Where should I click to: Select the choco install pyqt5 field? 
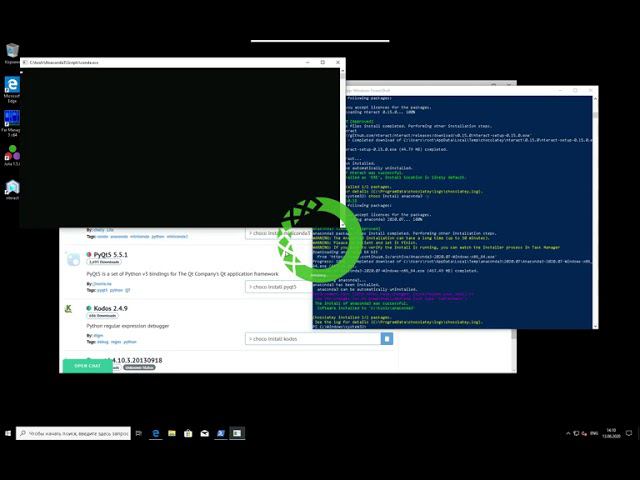point(279,287)
